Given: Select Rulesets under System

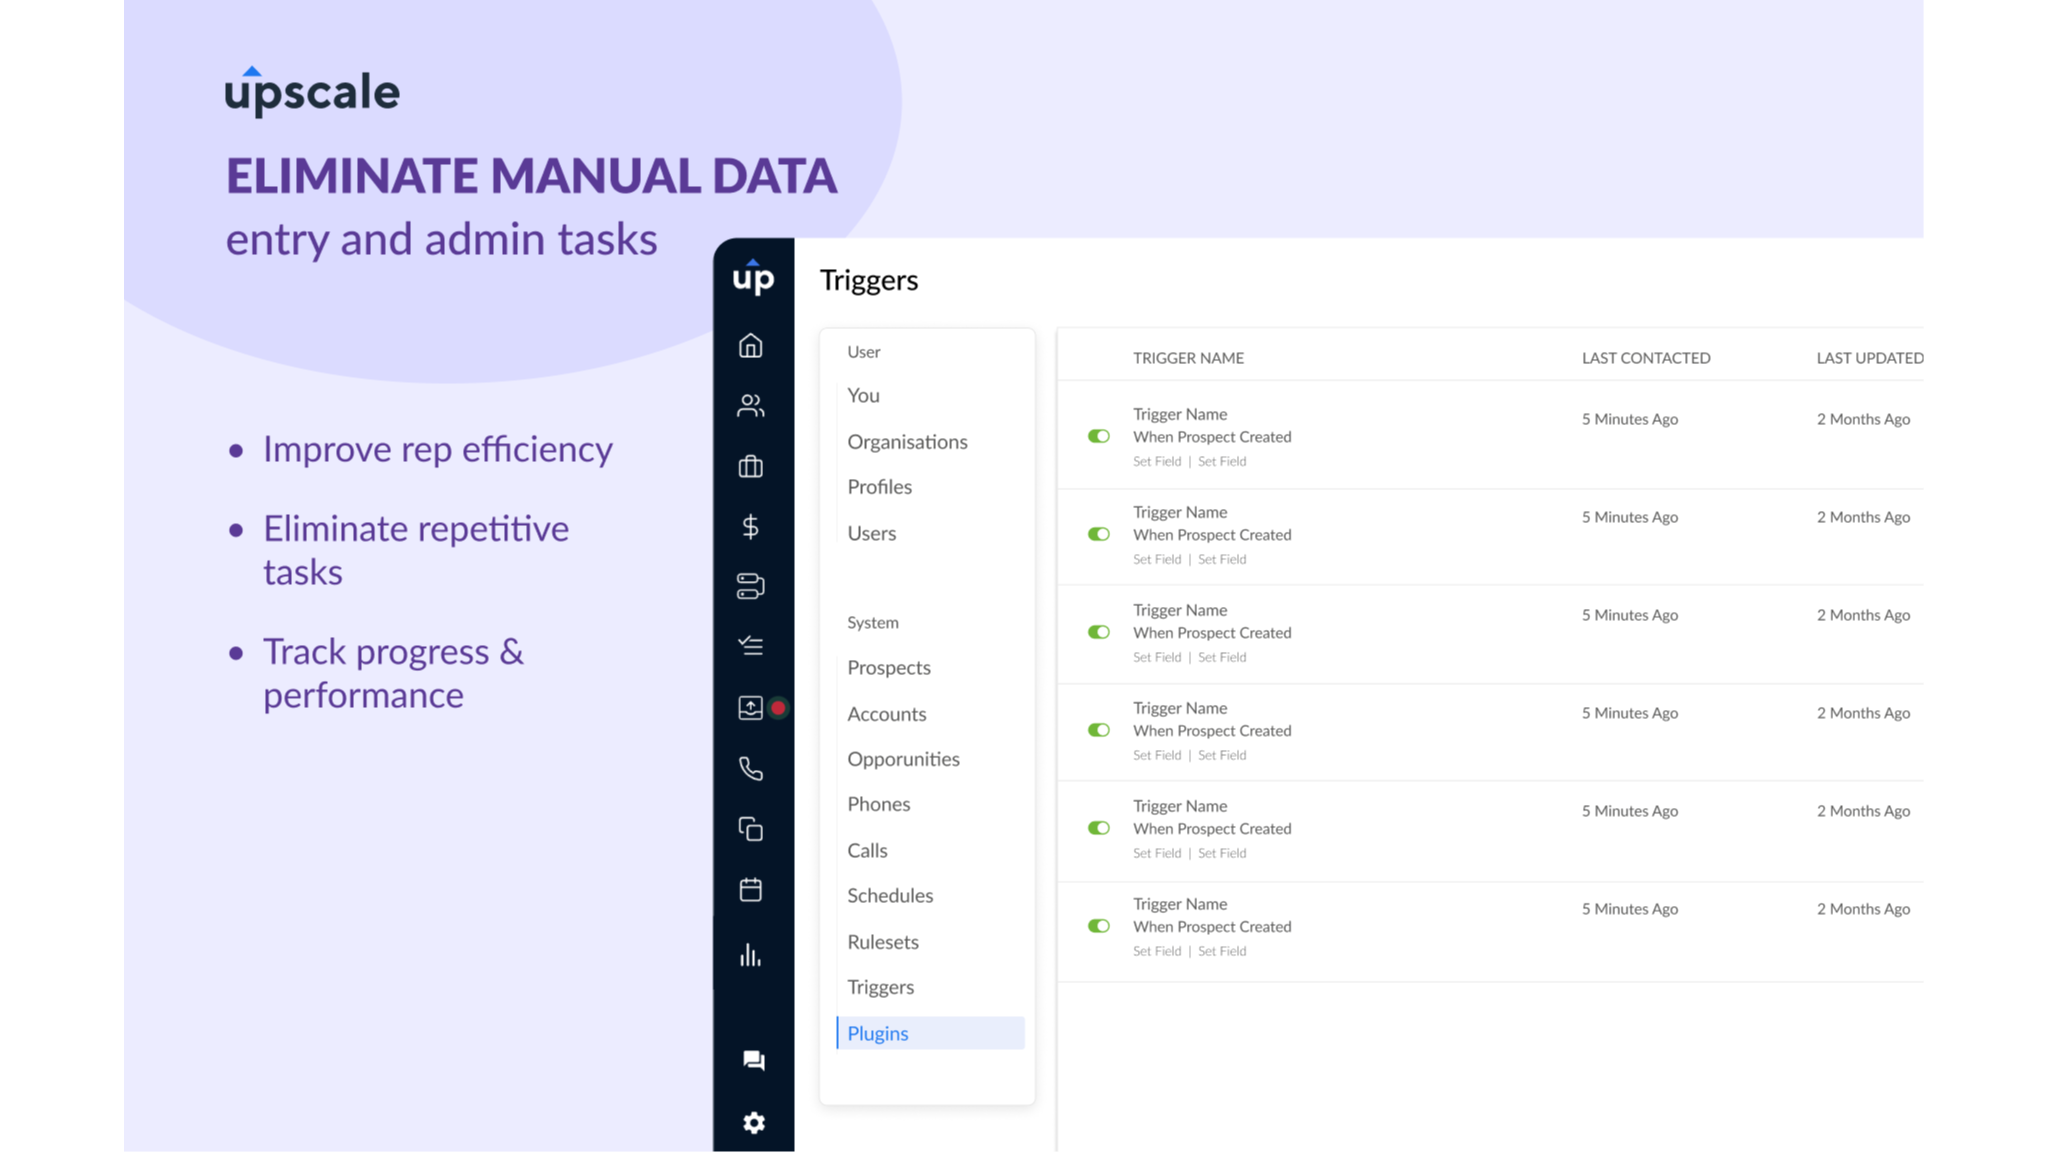Looking at the screenshot, I should [x=883, y=941].
